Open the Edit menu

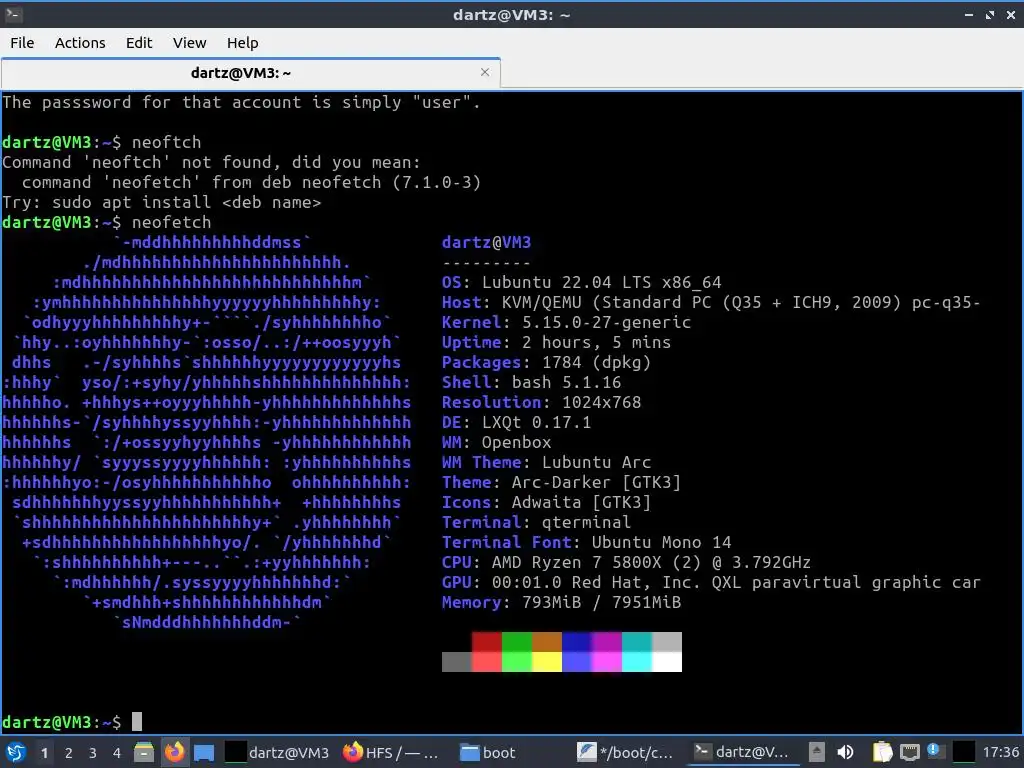click(138, 42)
